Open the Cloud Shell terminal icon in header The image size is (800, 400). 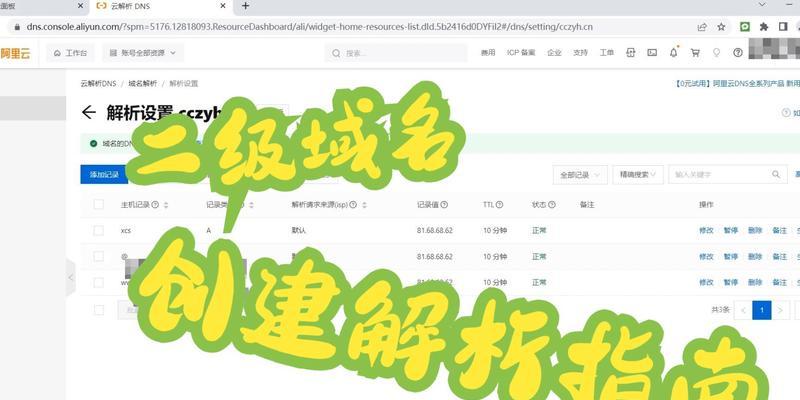coord(652,53)
